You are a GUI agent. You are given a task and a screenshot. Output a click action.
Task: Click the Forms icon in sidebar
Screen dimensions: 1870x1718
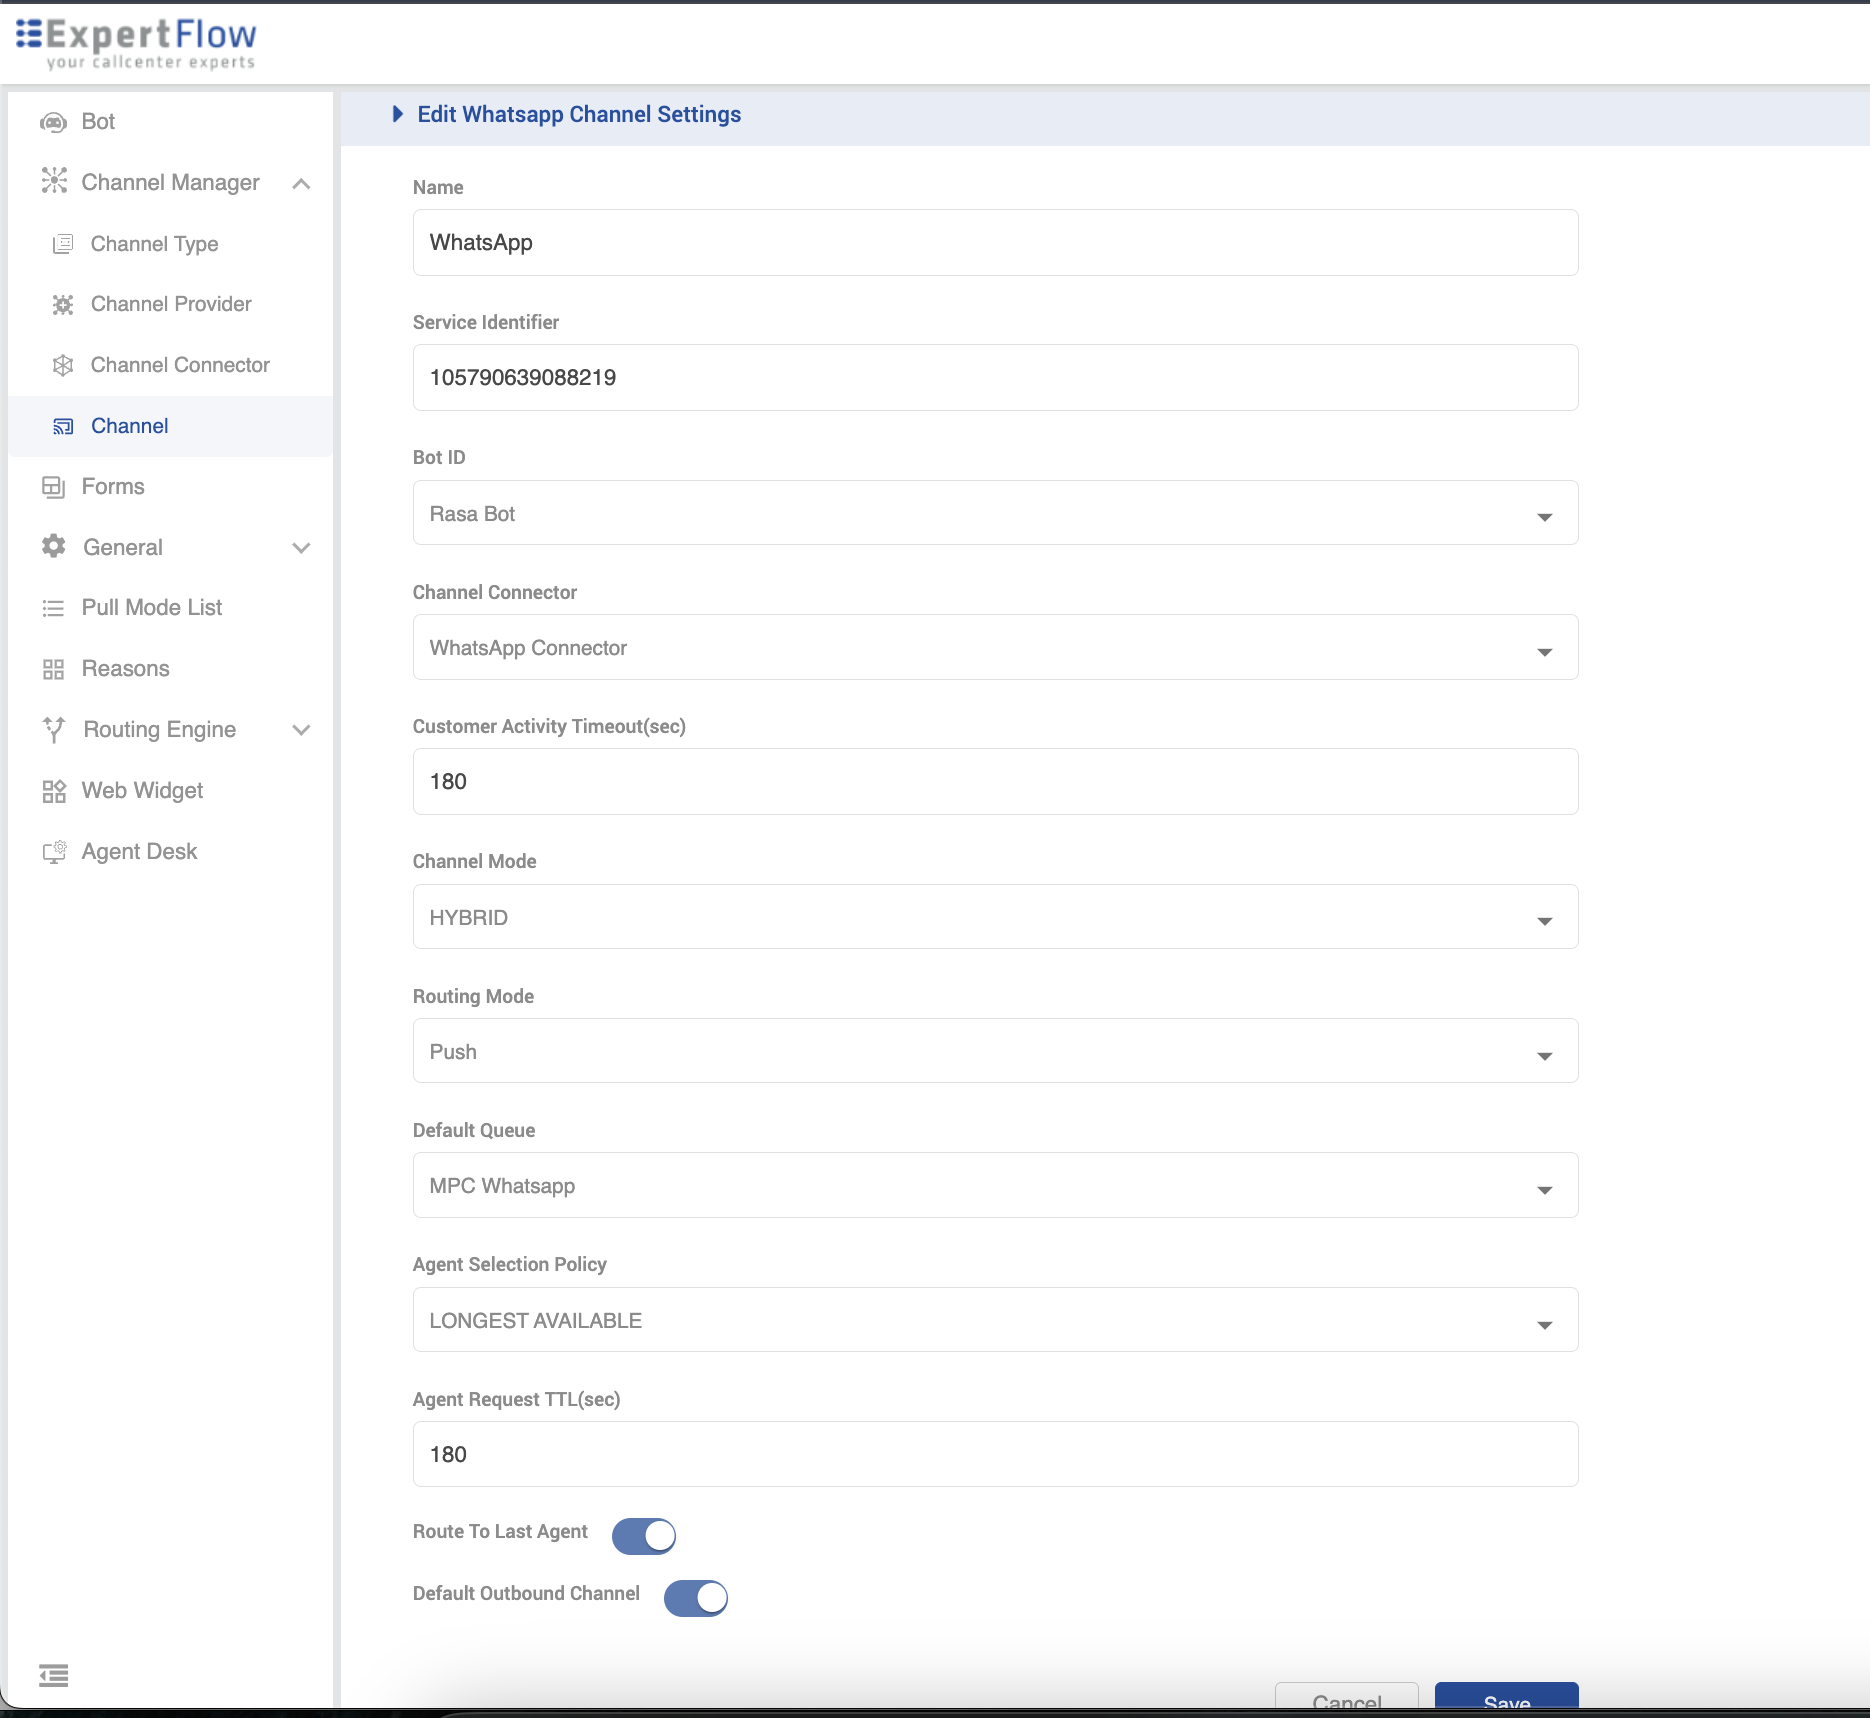[53, 487]
